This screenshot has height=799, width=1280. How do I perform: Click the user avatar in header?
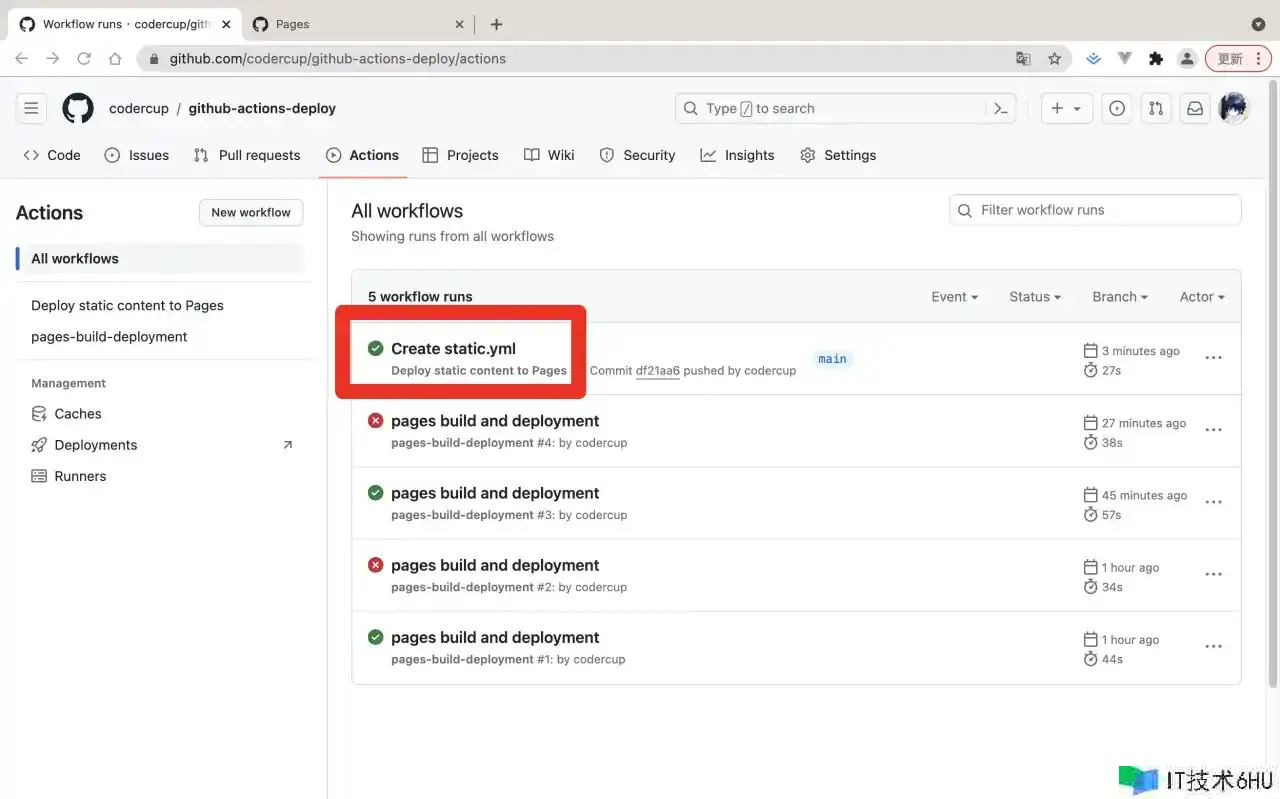(1234, 108)
